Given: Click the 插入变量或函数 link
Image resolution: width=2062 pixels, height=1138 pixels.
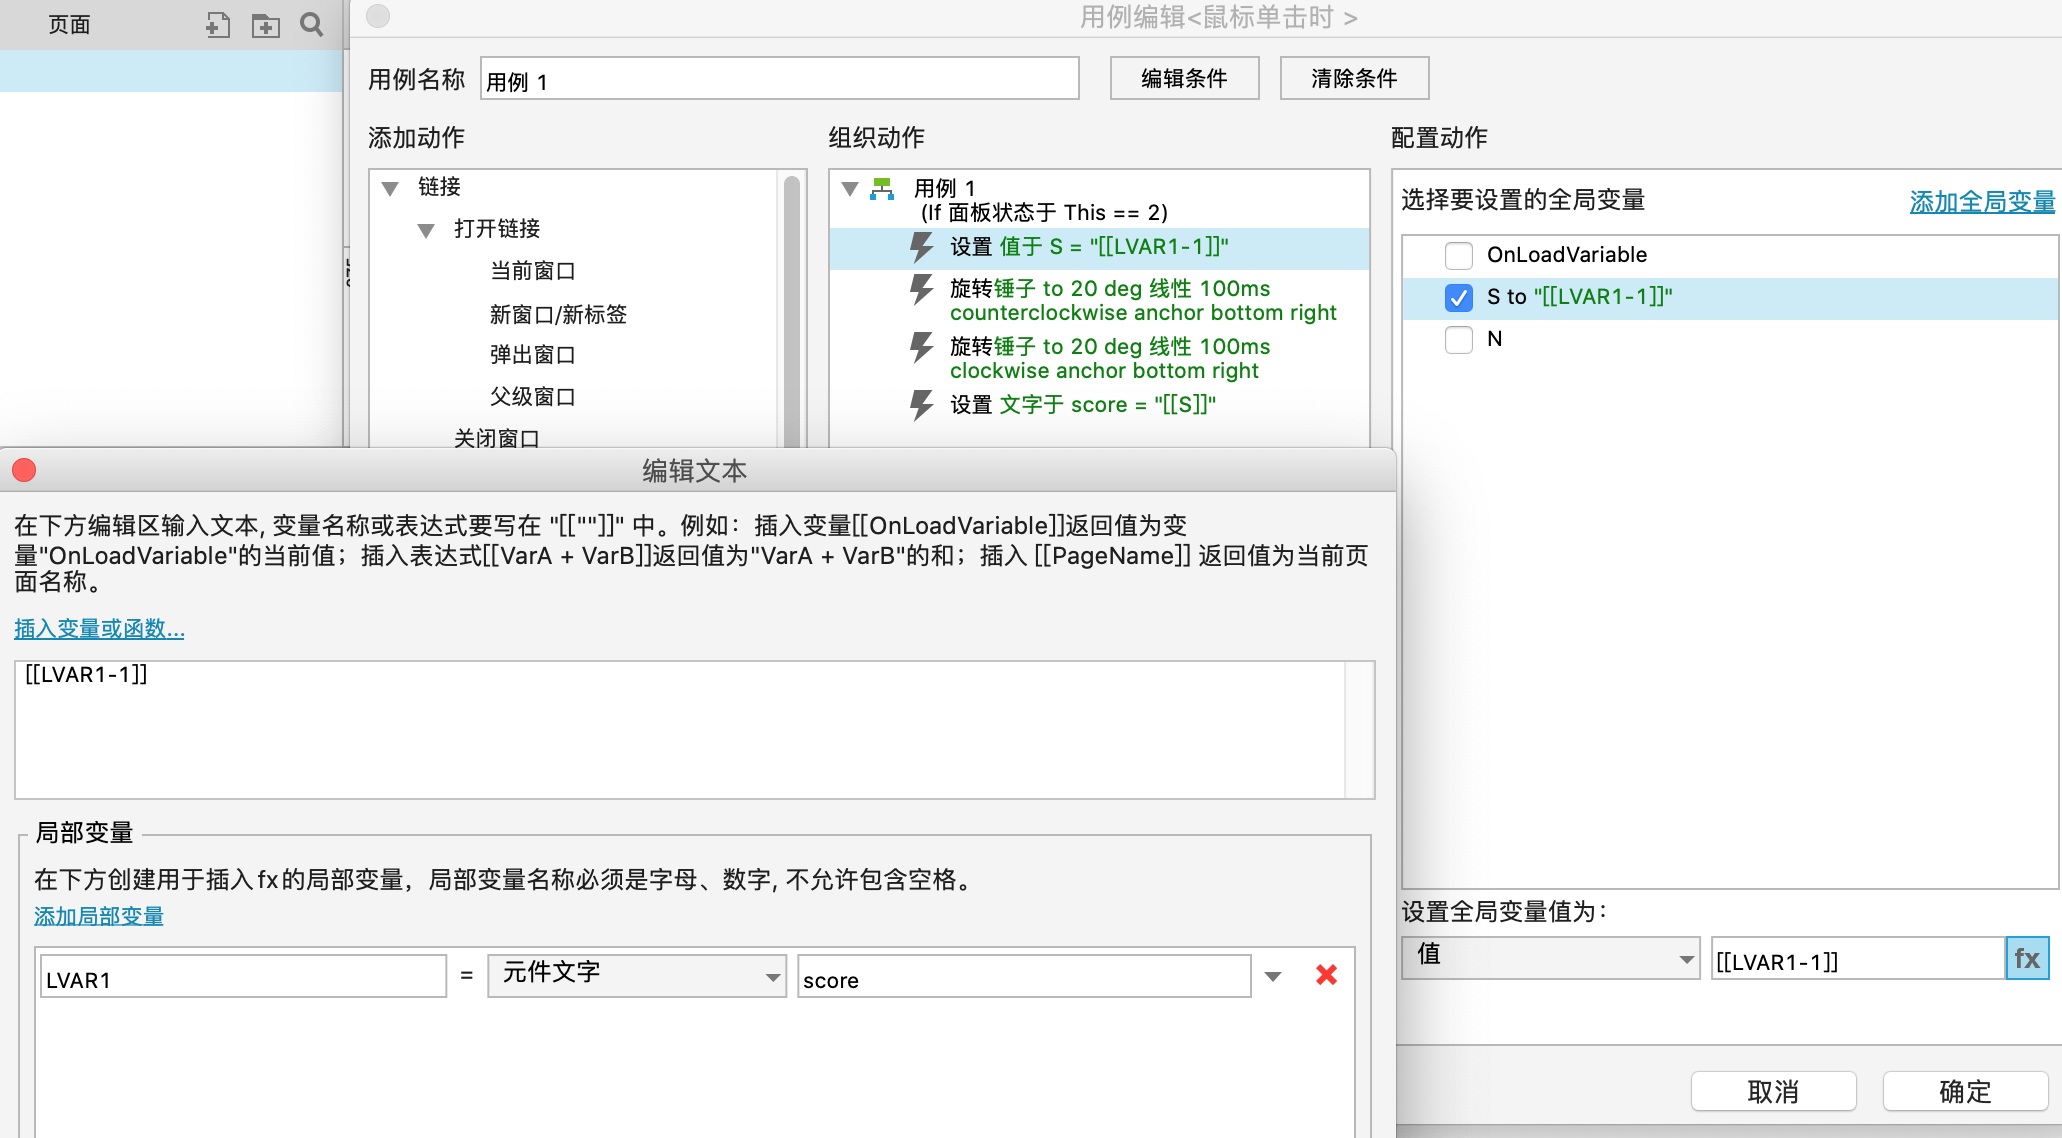Looking at the screenshot, I should (99, 629).
